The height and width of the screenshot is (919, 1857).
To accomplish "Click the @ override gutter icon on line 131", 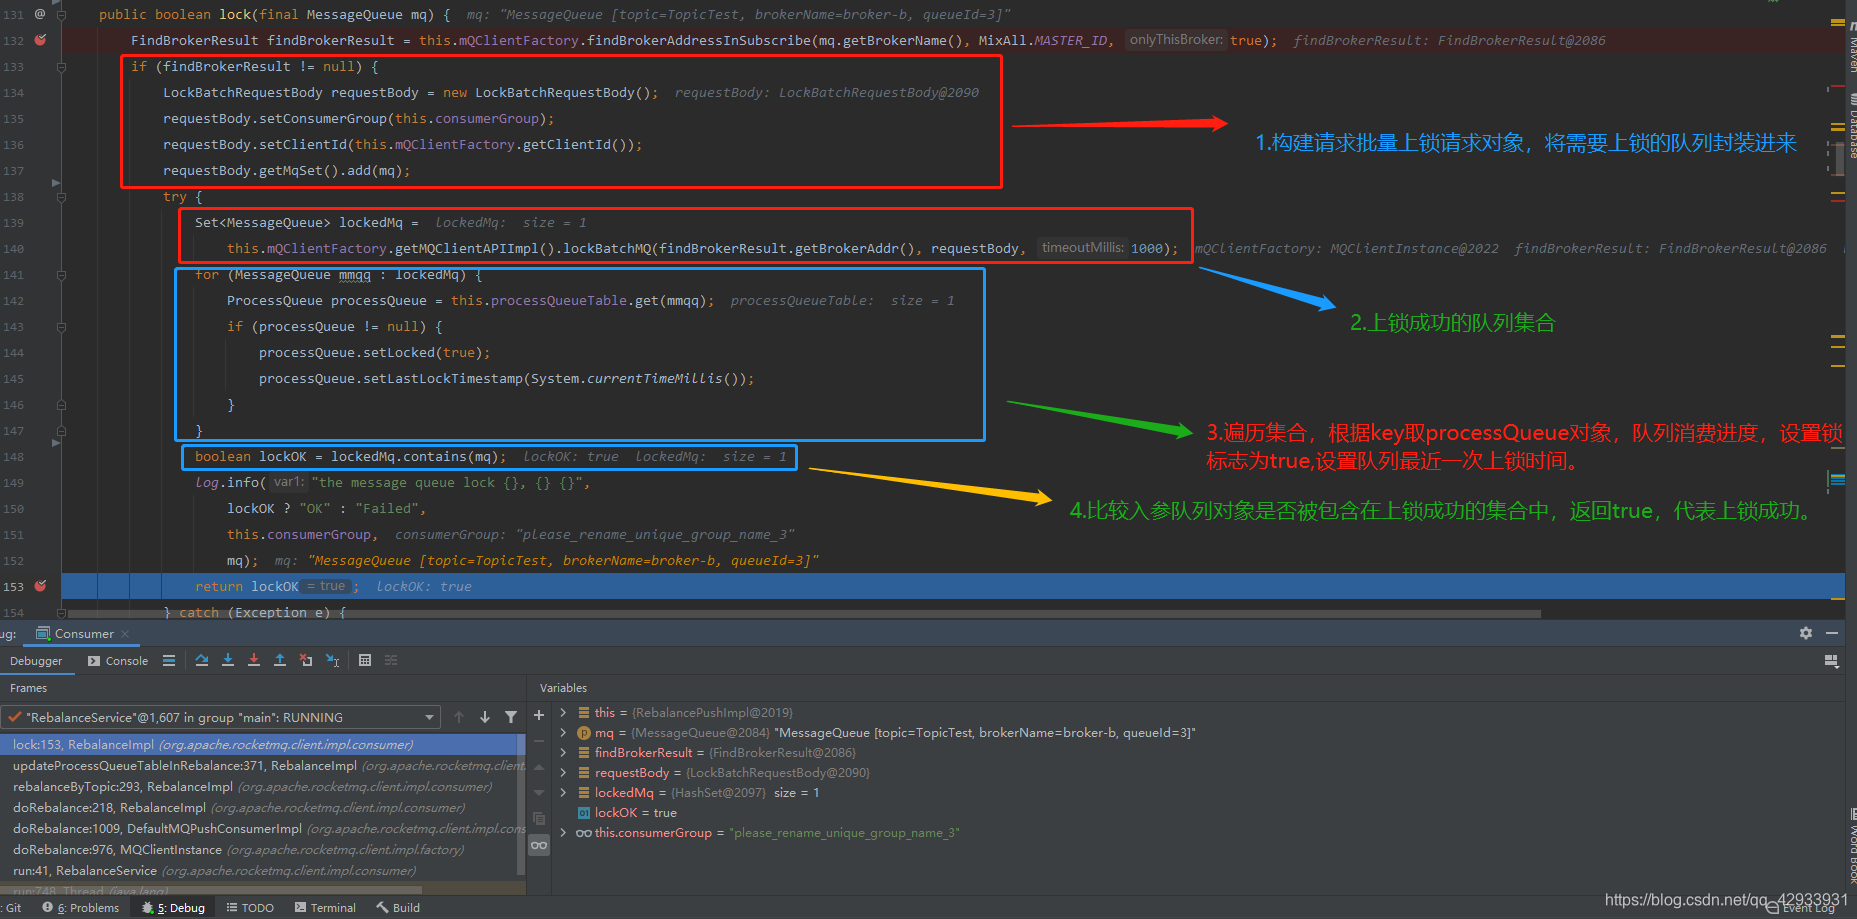I will [x=40, y=14].
